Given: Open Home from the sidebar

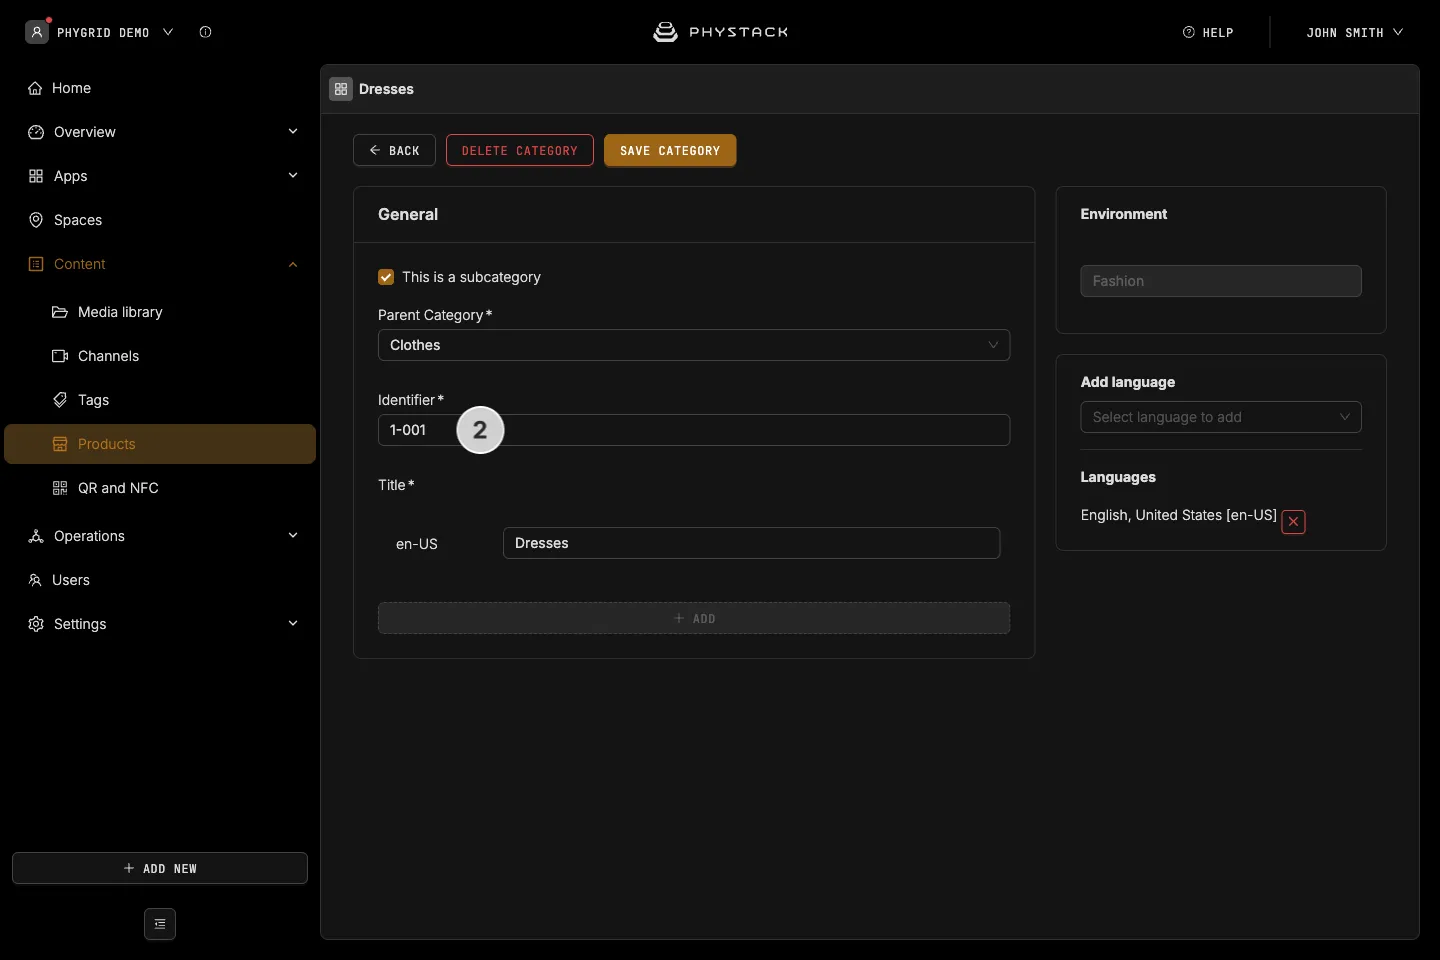Looking at the screenshot, I should (160, 88).
